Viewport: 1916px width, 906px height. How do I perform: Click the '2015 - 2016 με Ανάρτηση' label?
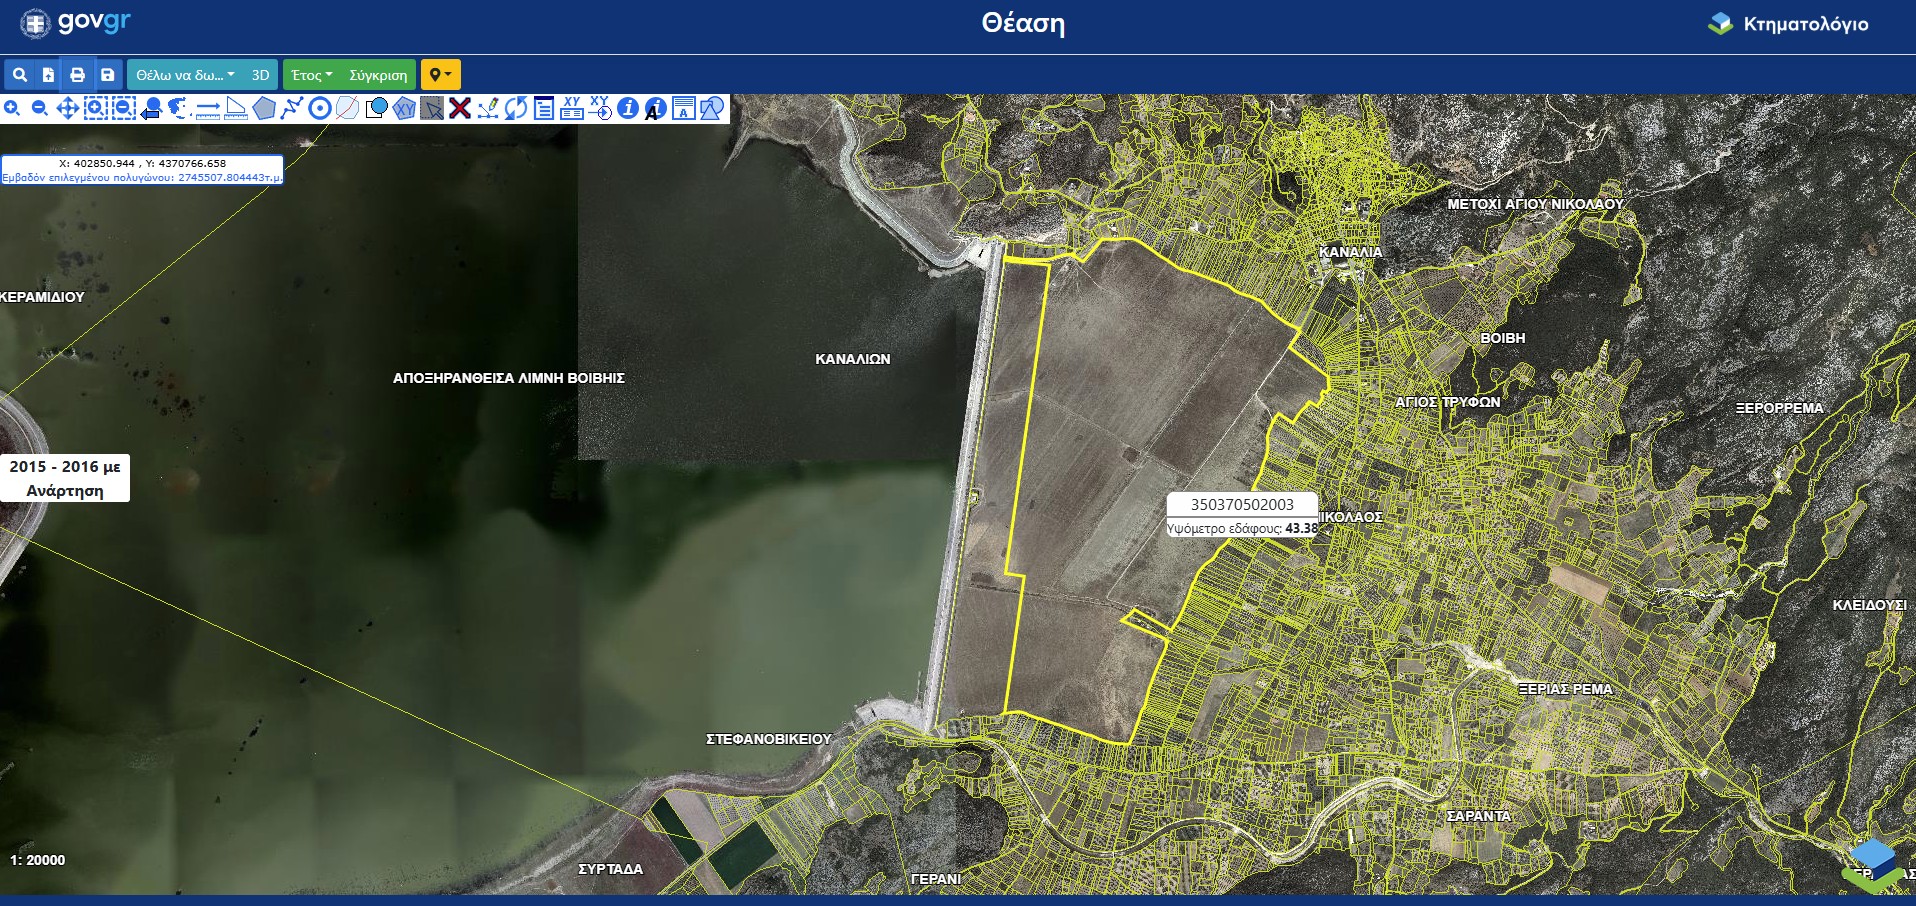coord(65,478)
